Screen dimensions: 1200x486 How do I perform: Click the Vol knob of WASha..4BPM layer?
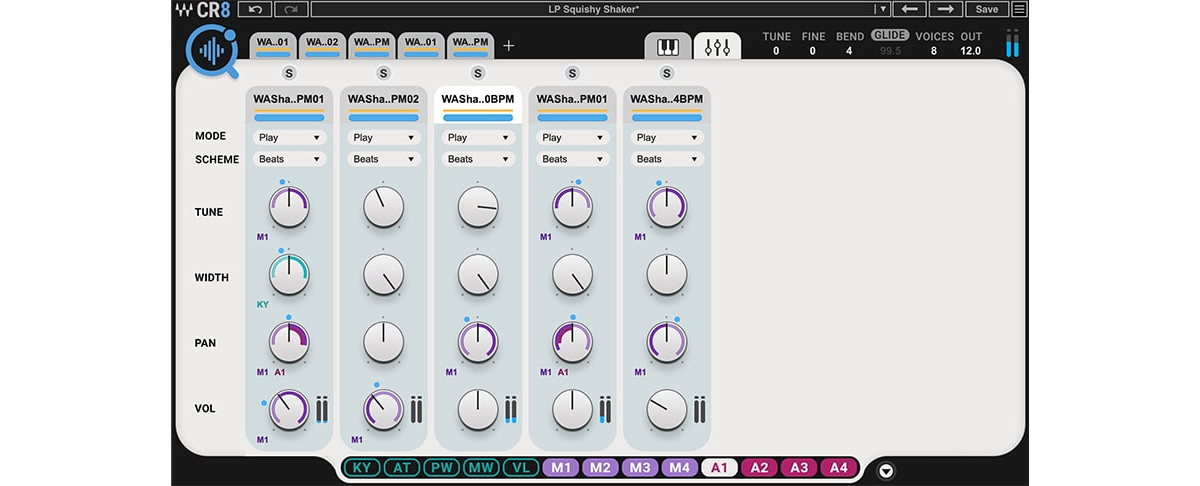point(667,409)
